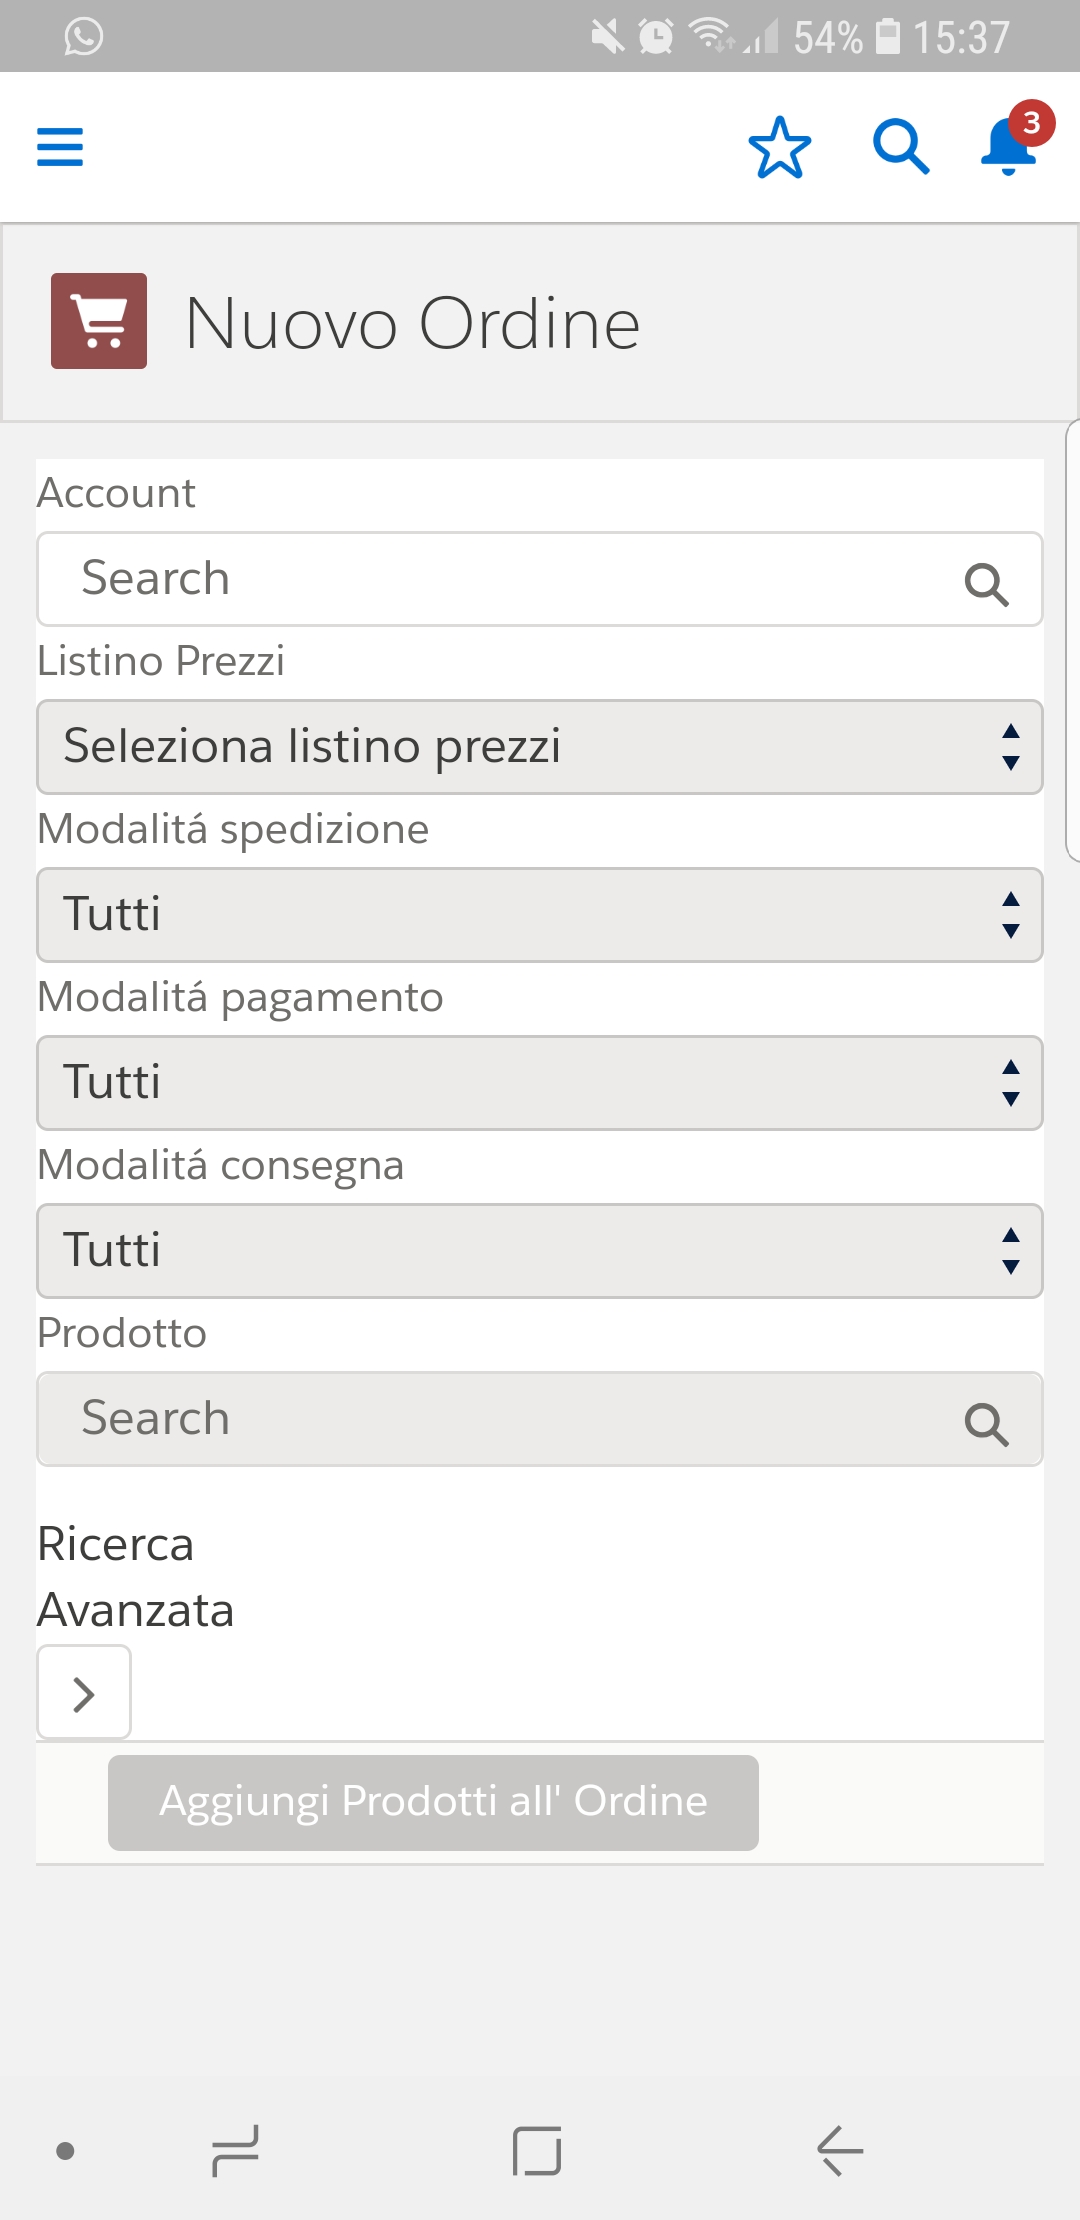Open the recent apps navigation button
1080x2220 pixels.
[236, 2150]
